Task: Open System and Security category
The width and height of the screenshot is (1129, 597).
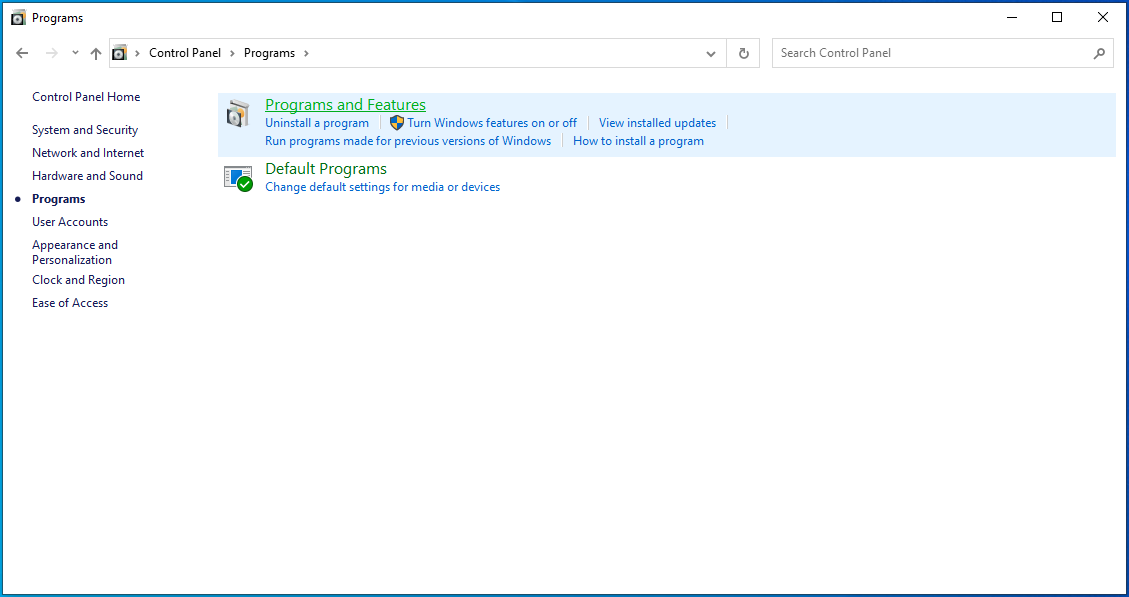Action: click(85, 130)
